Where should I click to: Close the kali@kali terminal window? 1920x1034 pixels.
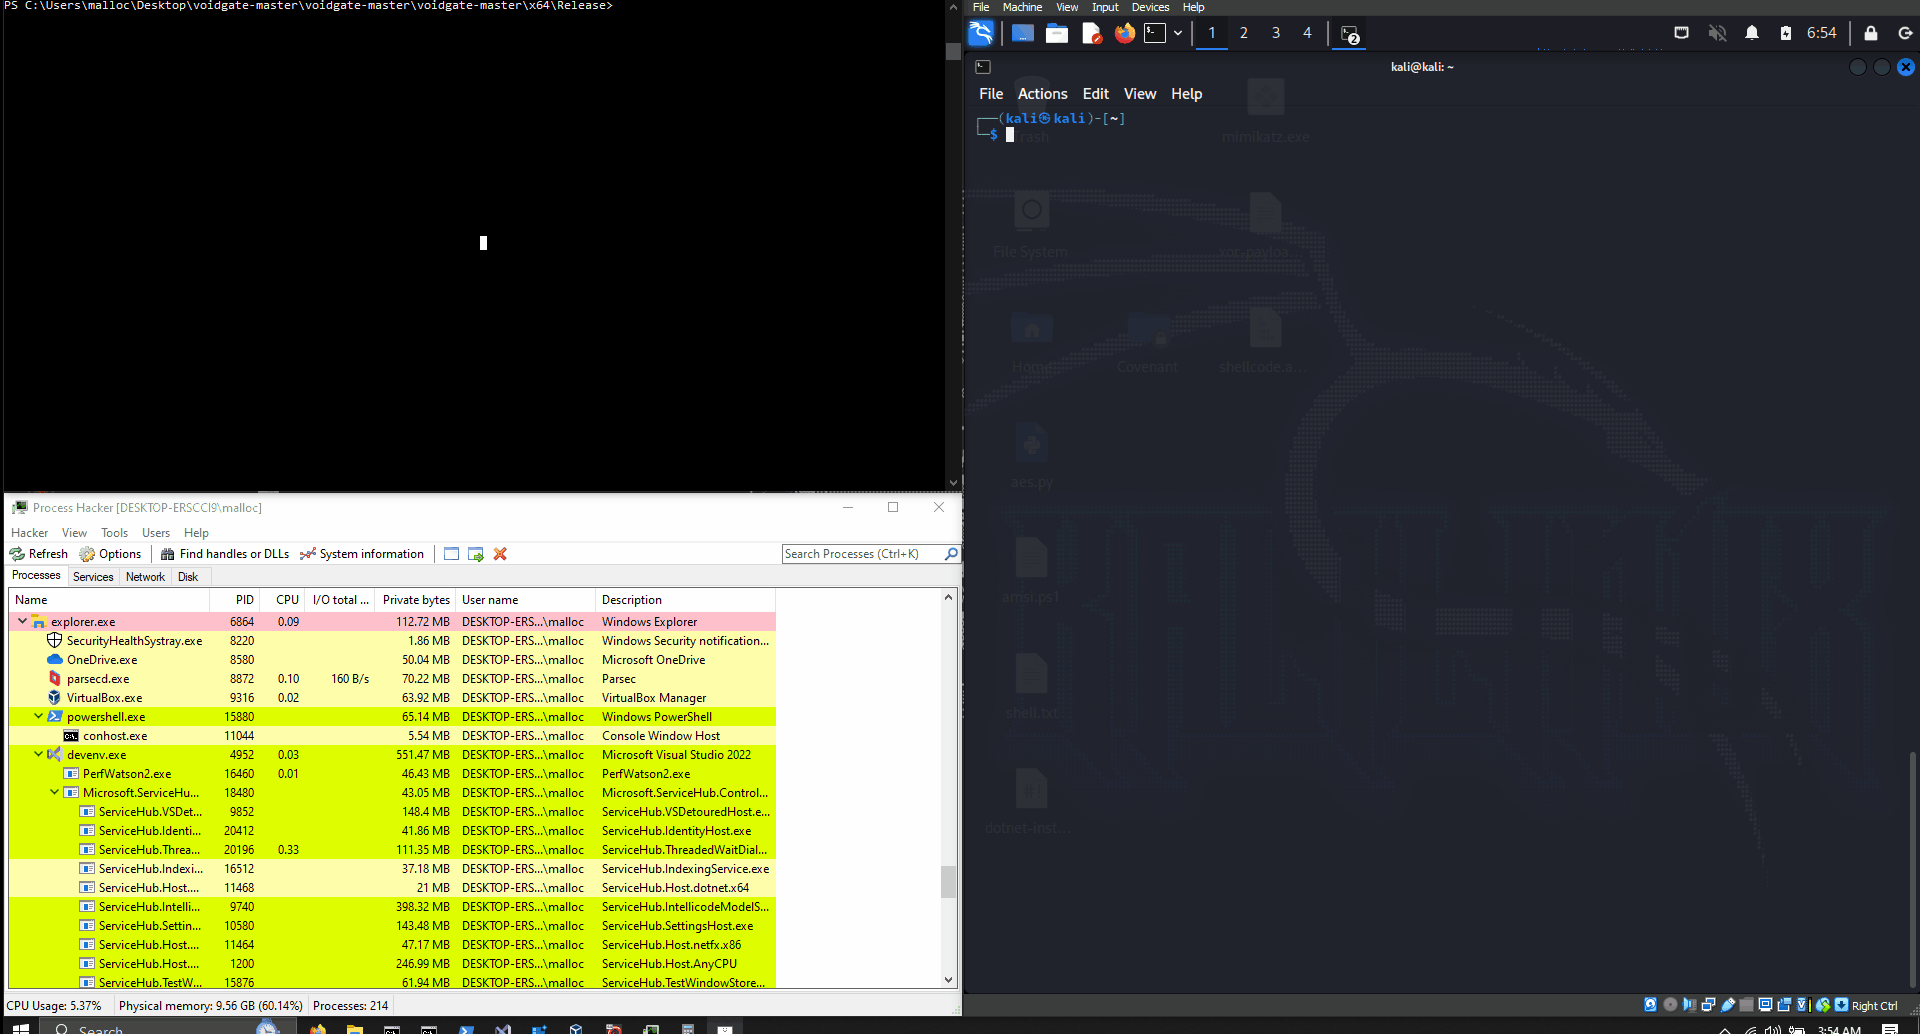1906,67
